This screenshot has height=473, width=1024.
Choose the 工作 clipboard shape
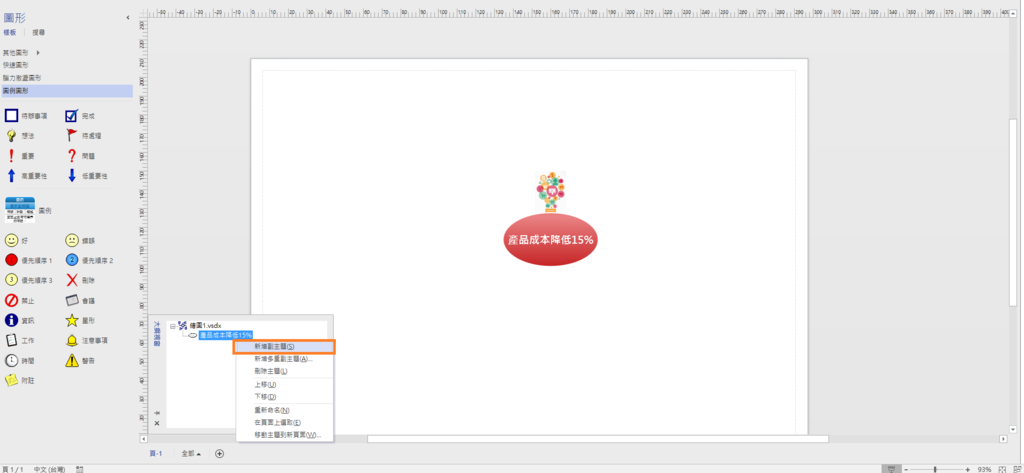point(11,340)
